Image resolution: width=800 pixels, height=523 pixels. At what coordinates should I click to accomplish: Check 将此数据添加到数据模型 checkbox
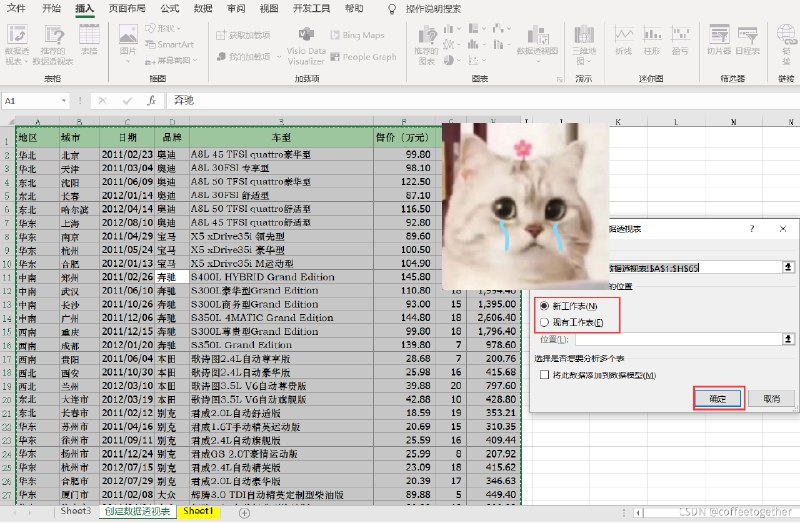(x=544, y=375)
